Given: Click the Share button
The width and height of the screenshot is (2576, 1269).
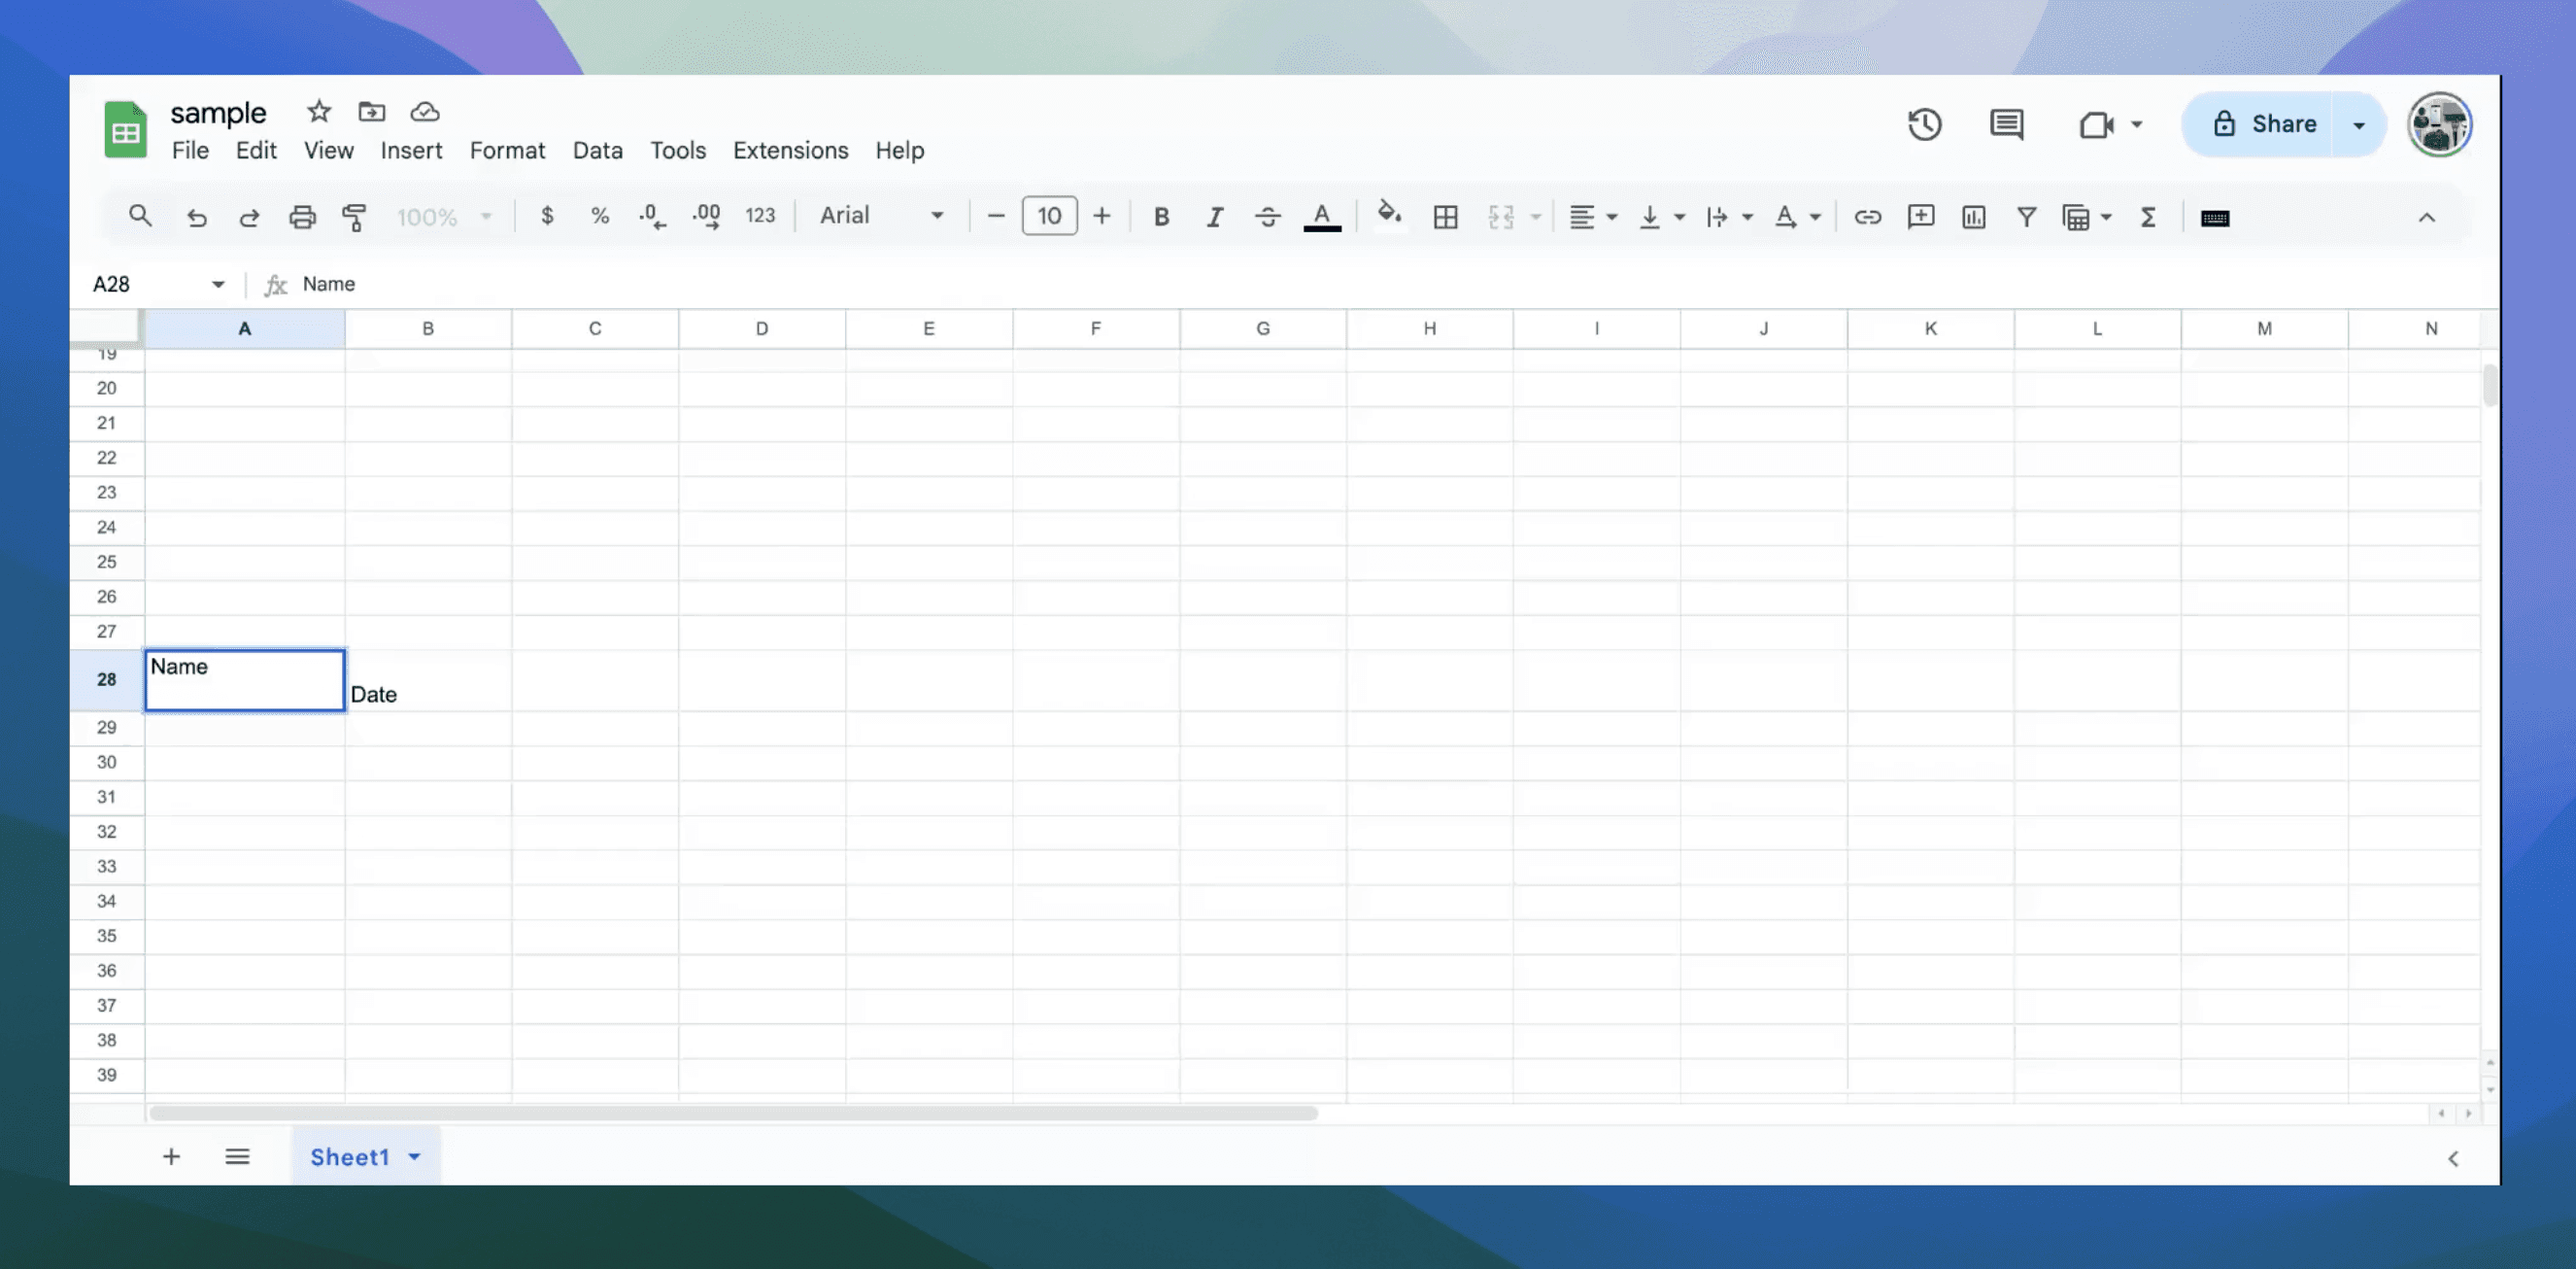Looking at the screenshot, I should pyautogui.click(x=2258, y=124).
